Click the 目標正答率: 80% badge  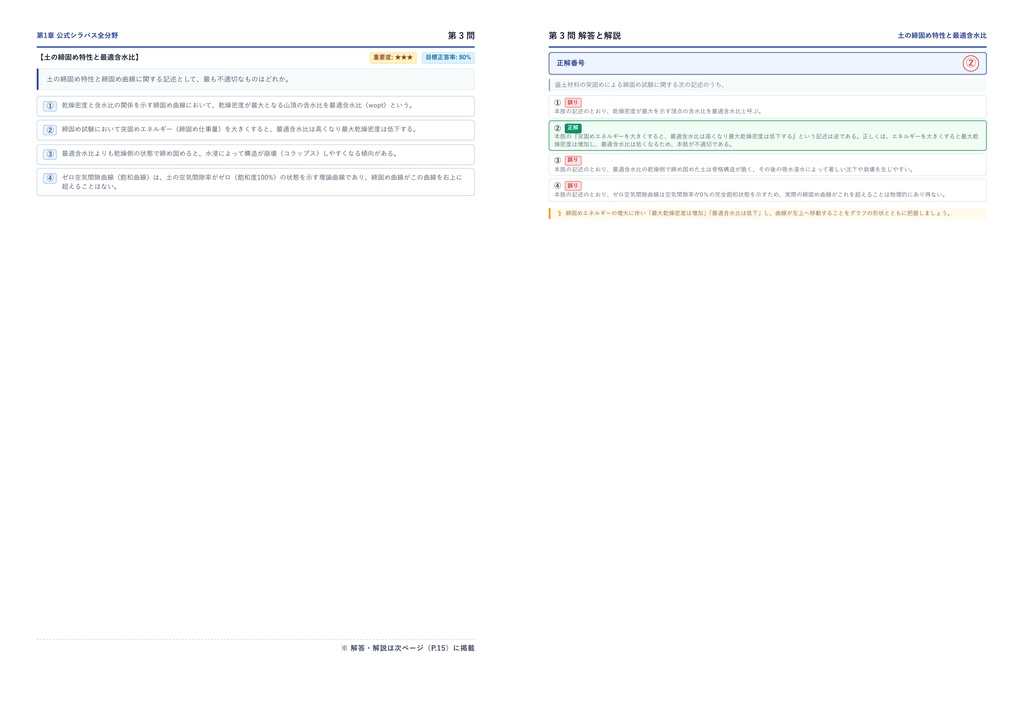click(448, 57)
